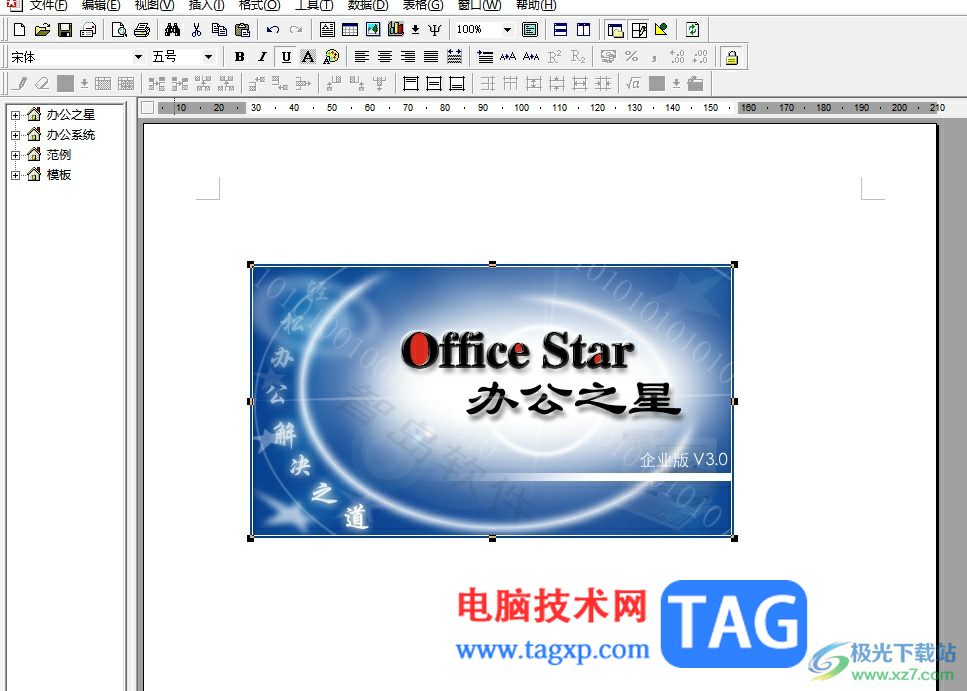The image size is (967, 691).
Task: Split the window vertically using the columns icon
Action: point(583,30)
